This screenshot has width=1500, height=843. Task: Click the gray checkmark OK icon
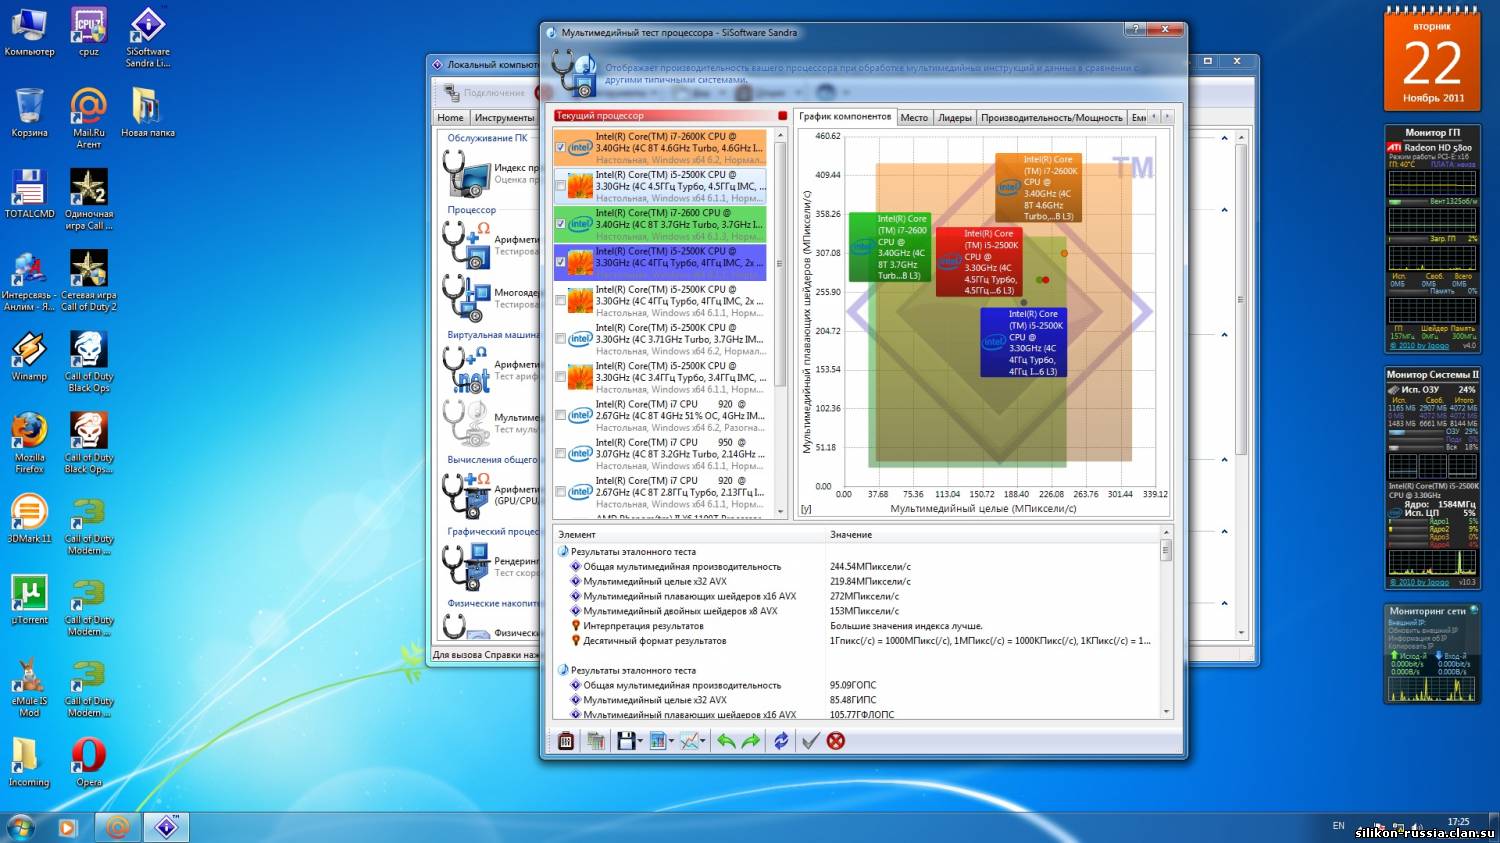811,741
